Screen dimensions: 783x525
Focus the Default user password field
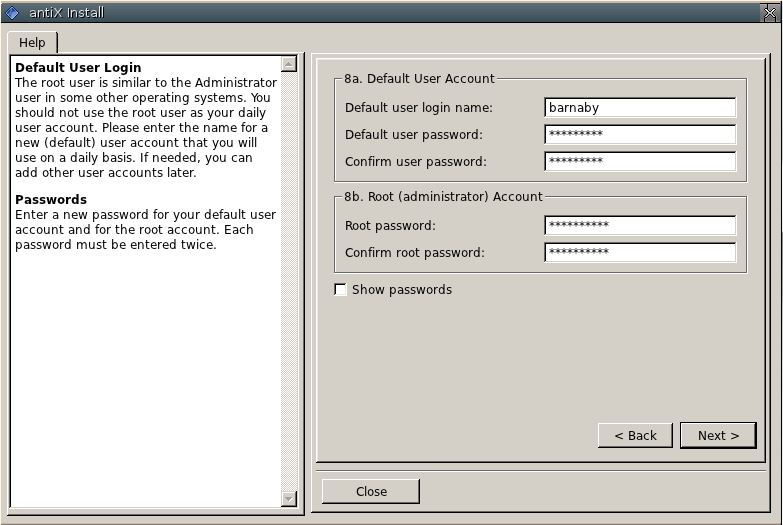[x=640, y=134]
